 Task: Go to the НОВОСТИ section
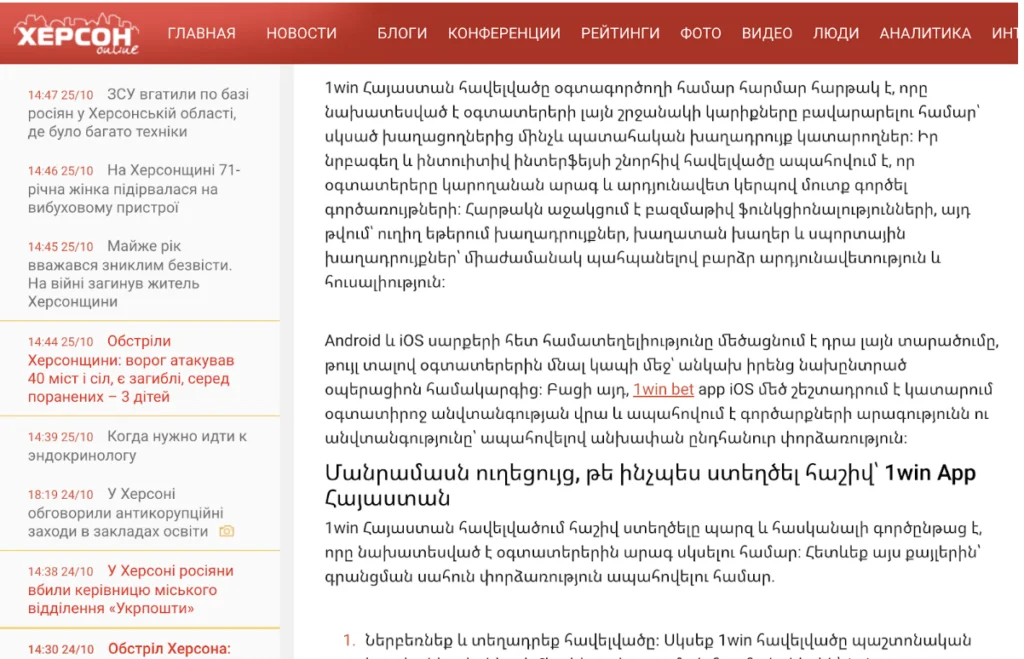301,33
